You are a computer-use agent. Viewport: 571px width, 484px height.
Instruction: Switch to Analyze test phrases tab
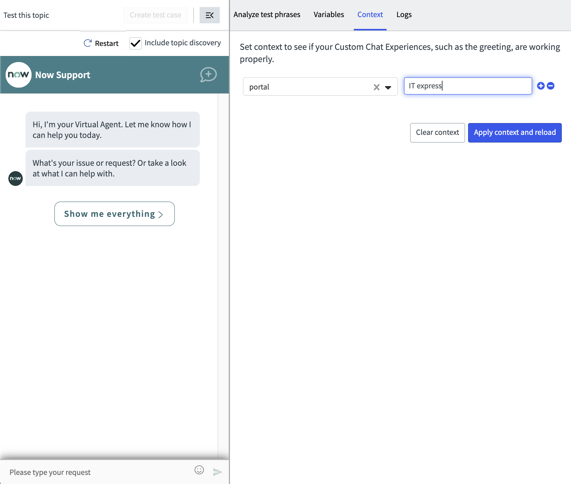click(x=267, y=15)
